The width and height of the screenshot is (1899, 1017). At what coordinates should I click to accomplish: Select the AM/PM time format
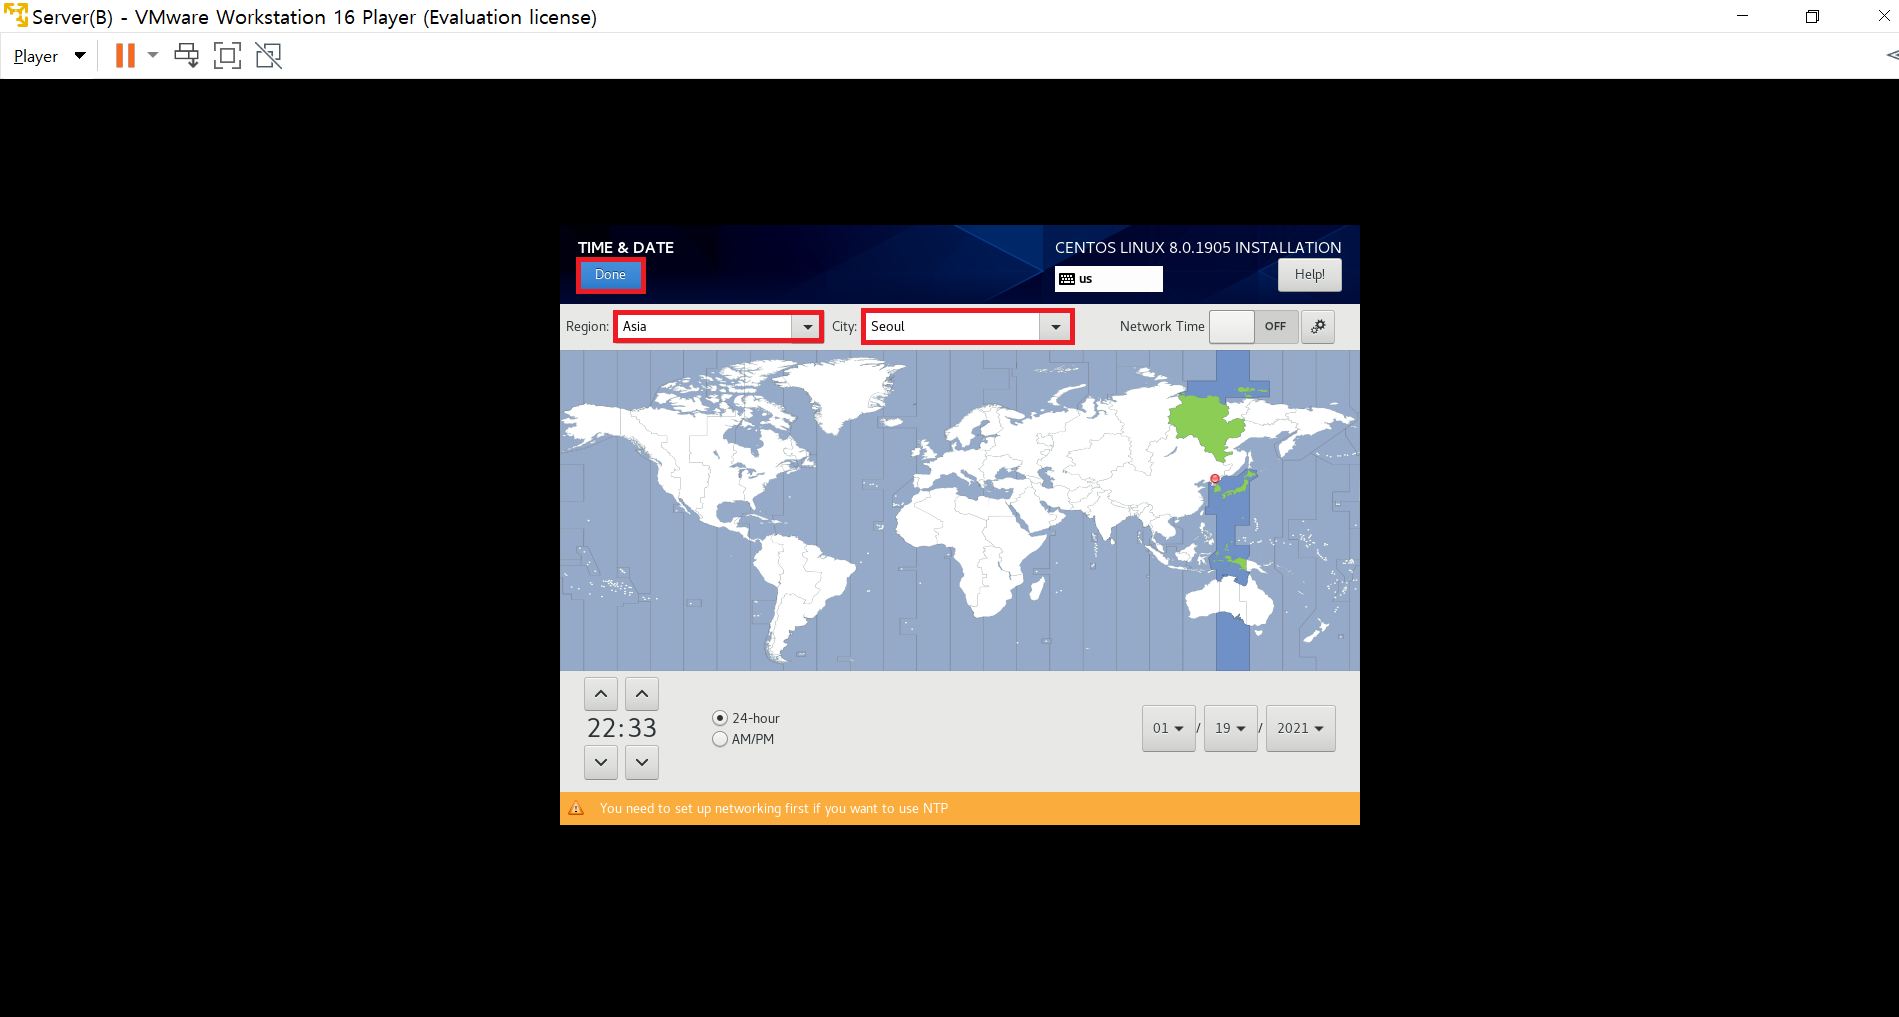(743, 740)
